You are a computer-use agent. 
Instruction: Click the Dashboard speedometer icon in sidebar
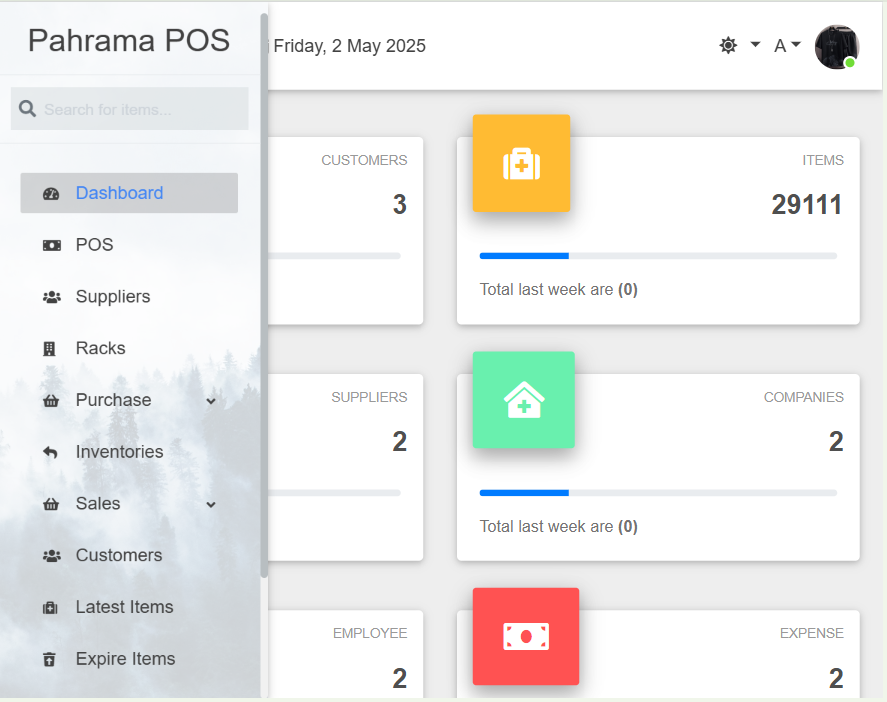pyautogui.click(x=51, y=194)
